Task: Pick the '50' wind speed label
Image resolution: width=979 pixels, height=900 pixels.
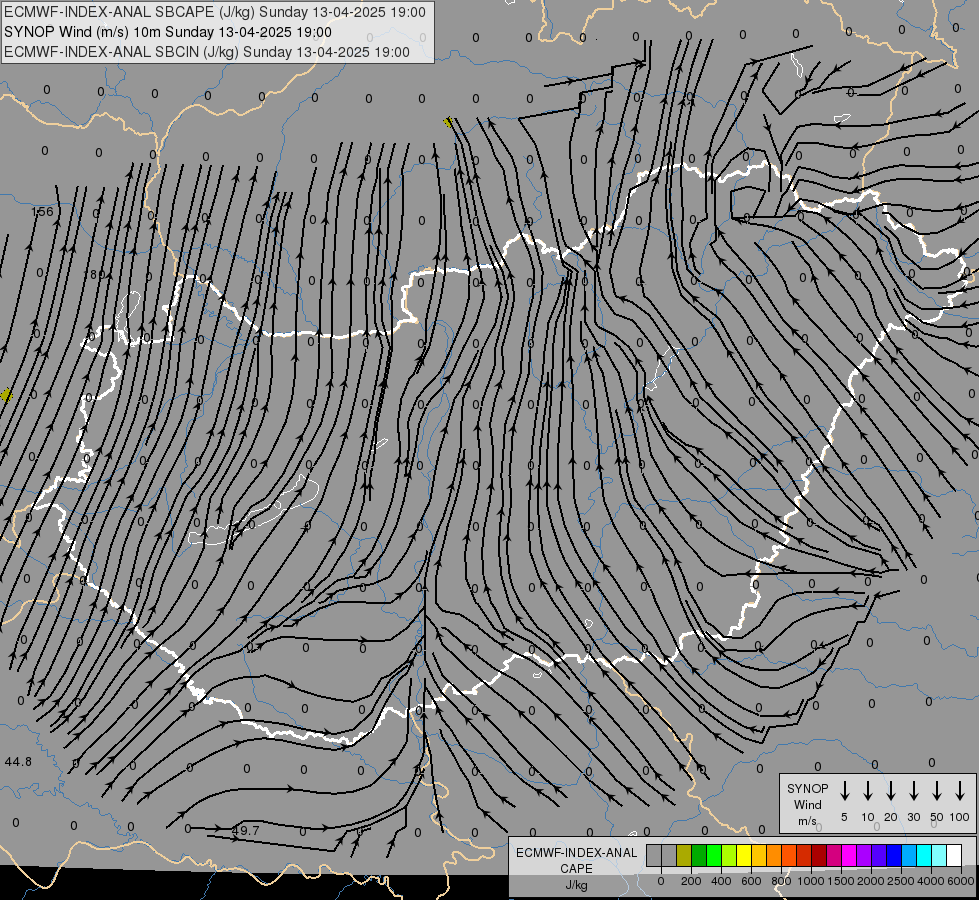Action: click(x=937, y=818)
